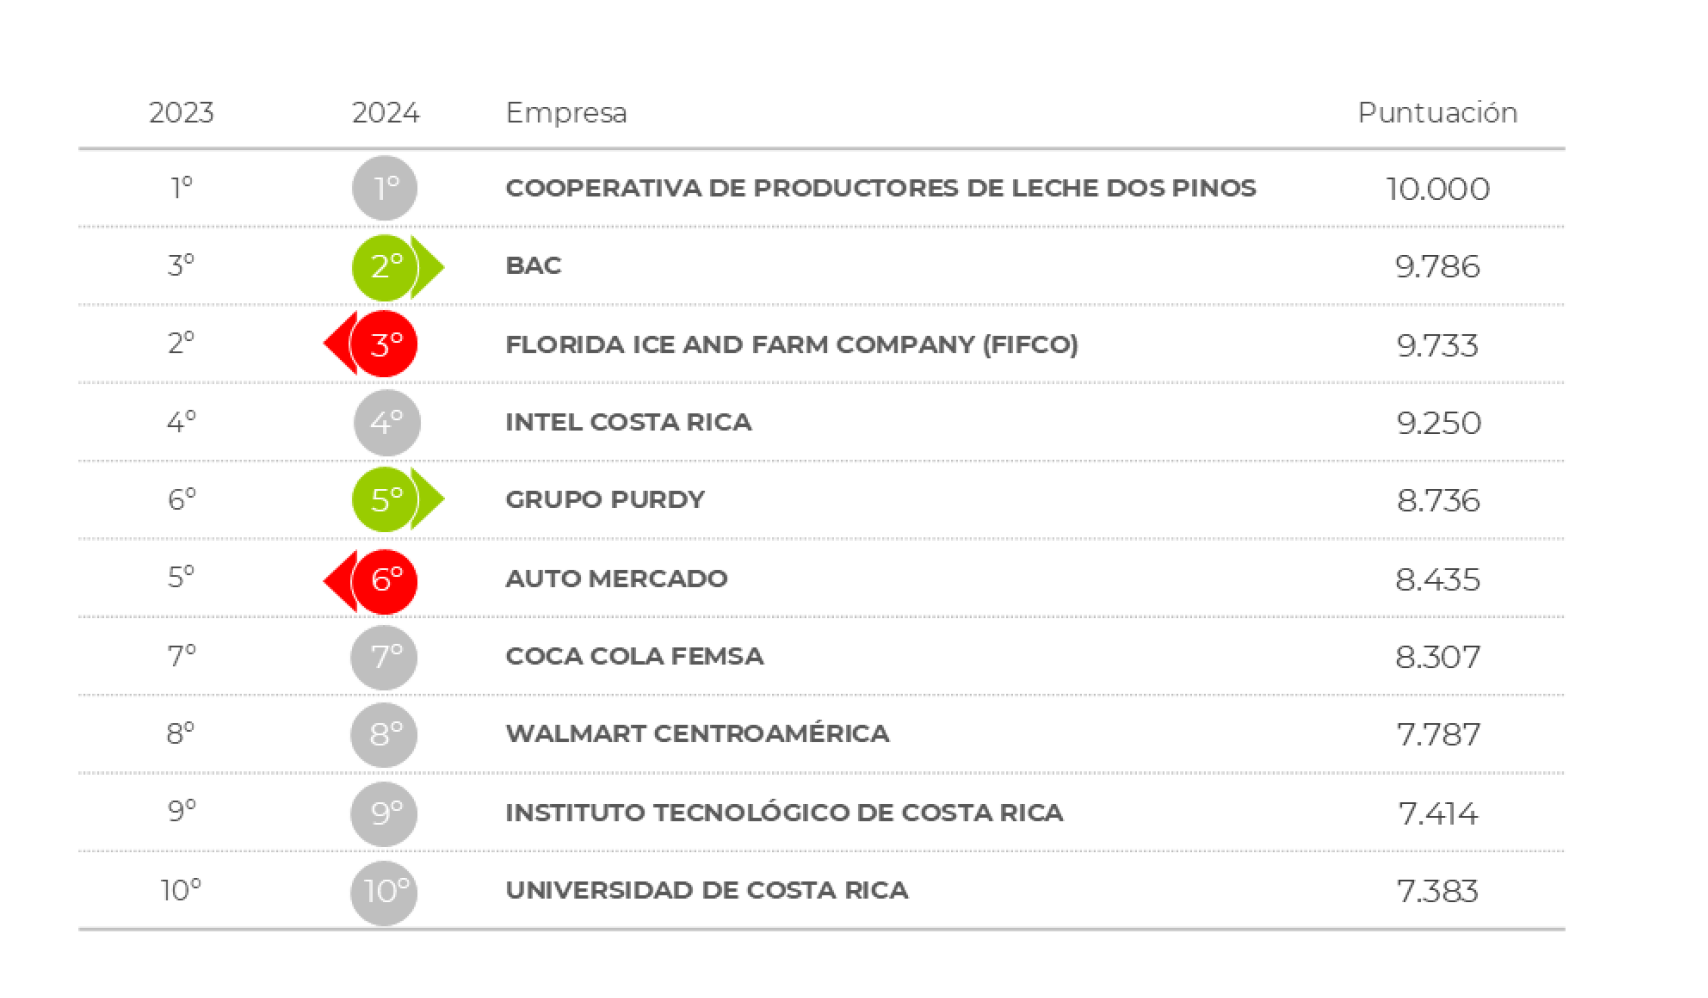Click the red 6º rank badge
This screenshot has width=1708, height=998.
pos(385,580)
